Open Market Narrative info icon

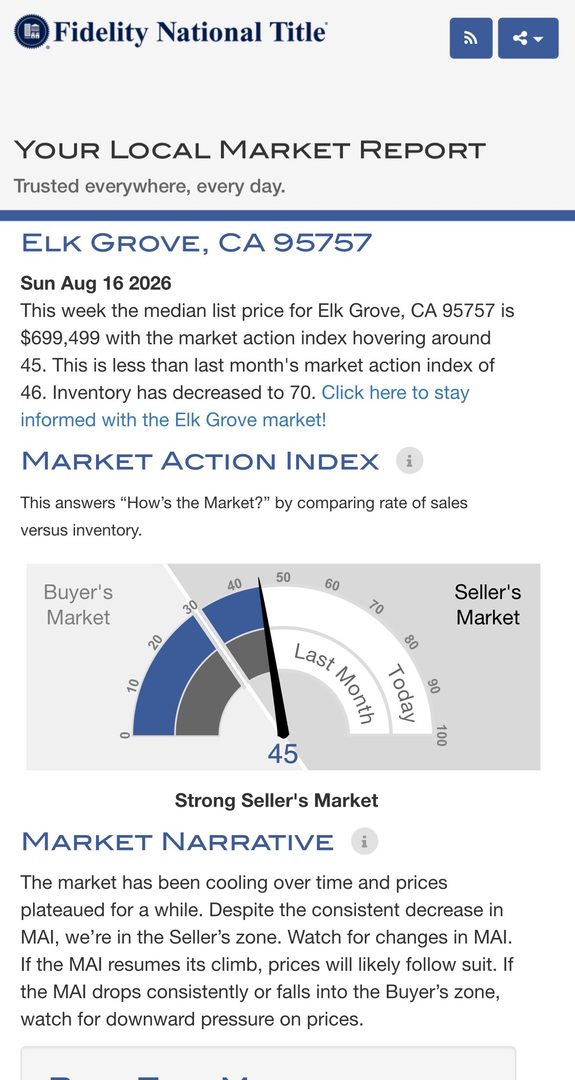(x=364, y=841)
